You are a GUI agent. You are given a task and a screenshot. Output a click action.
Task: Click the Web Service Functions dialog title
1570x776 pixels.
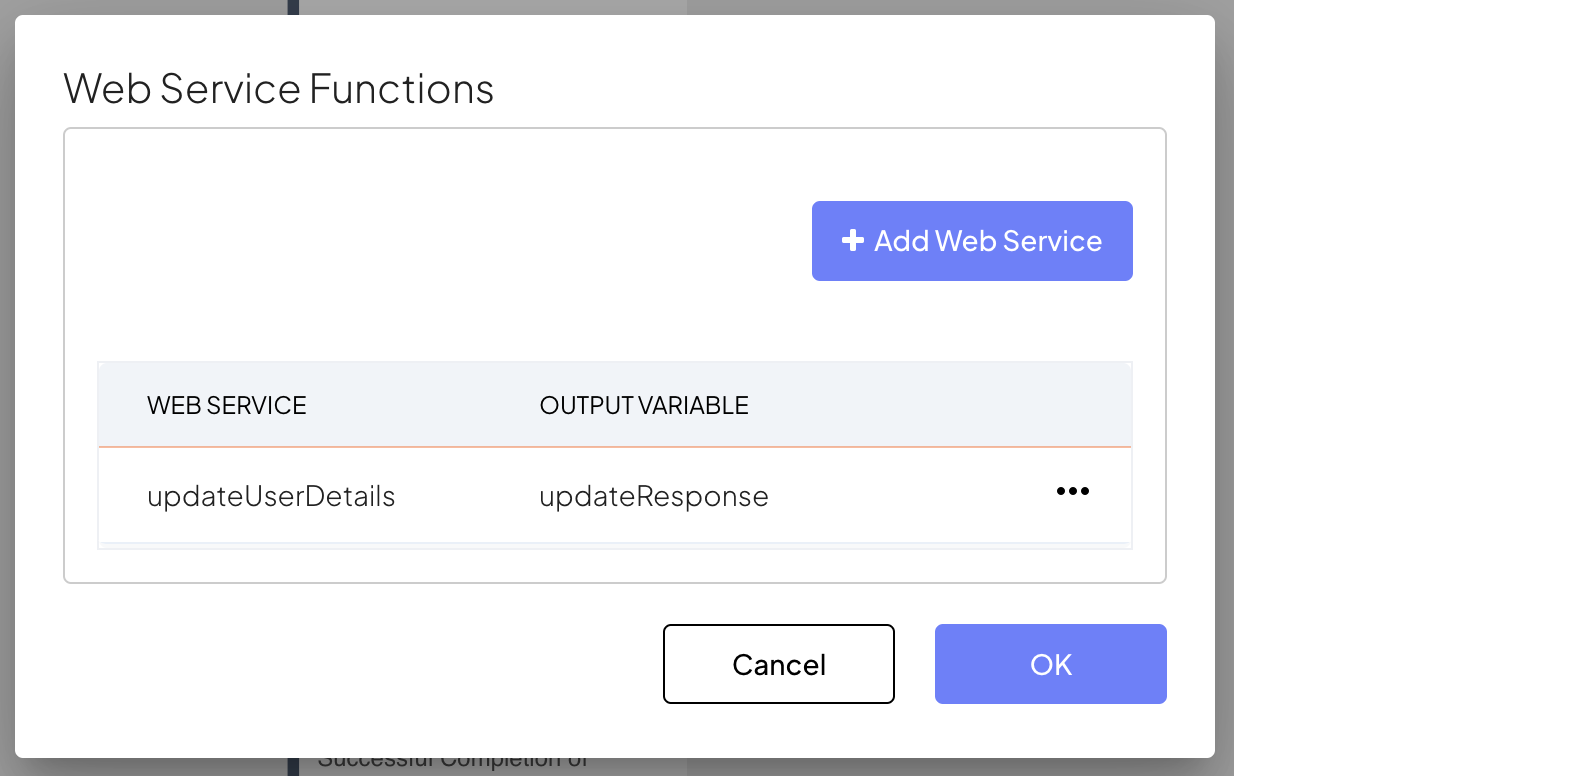279,89
